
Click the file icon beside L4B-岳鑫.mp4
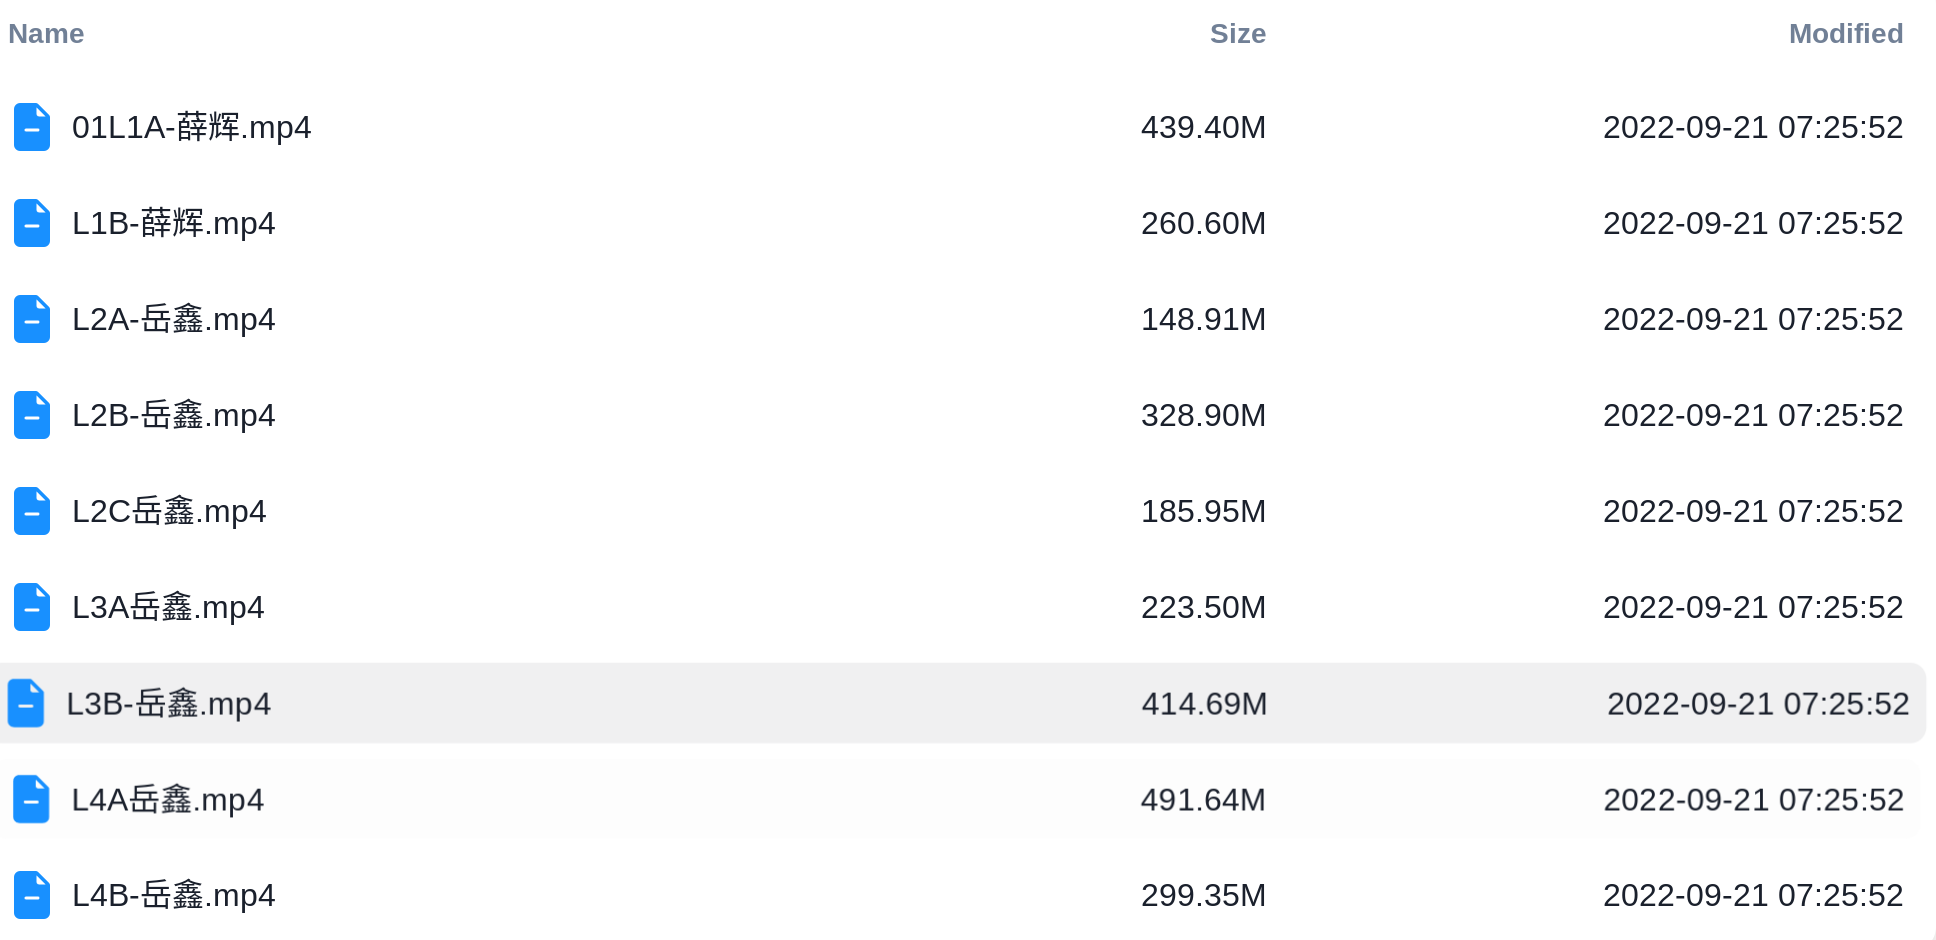tap(32, 895)
